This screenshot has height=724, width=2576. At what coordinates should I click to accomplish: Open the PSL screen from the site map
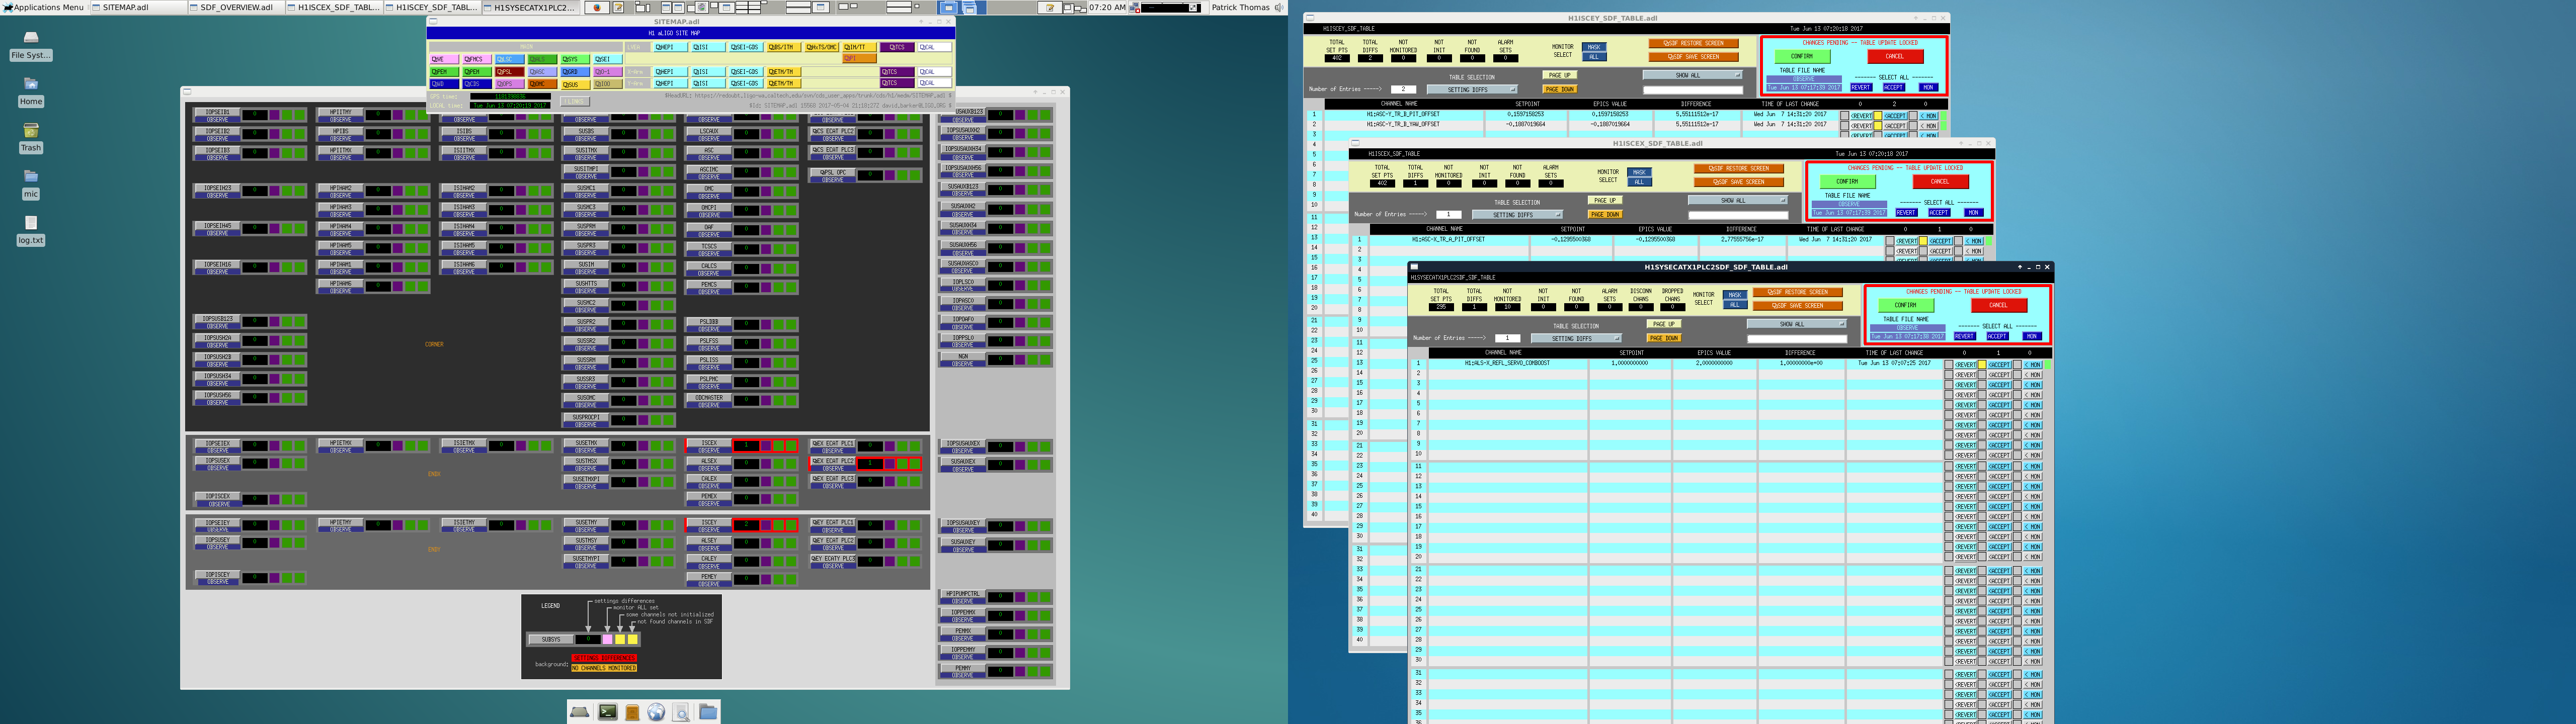[x=510, y=72]
